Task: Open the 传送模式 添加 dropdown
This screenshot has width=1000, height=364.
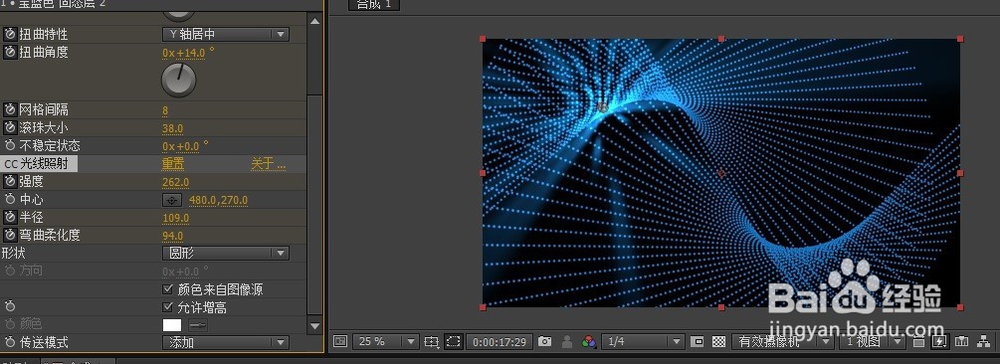Action: pyautogui.click(x=226, y=343)
